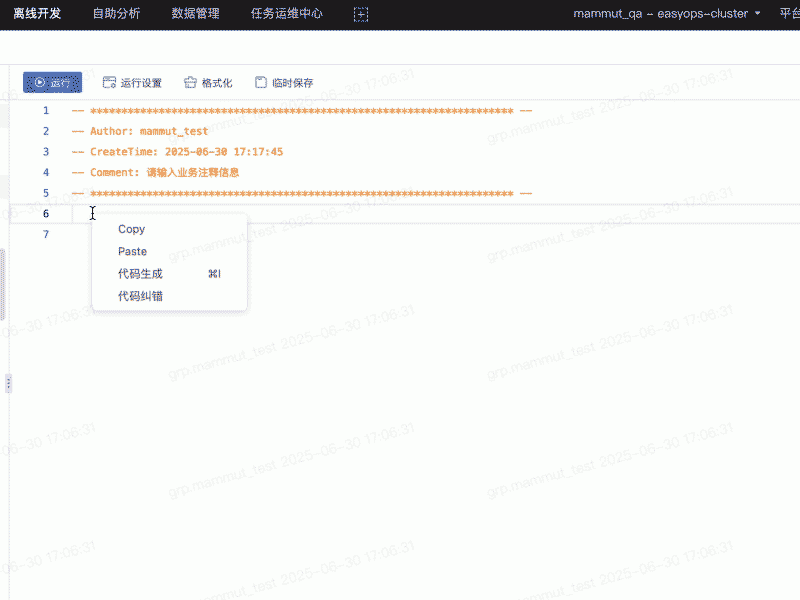Click 格式化 to format code

tap(208, 83)
